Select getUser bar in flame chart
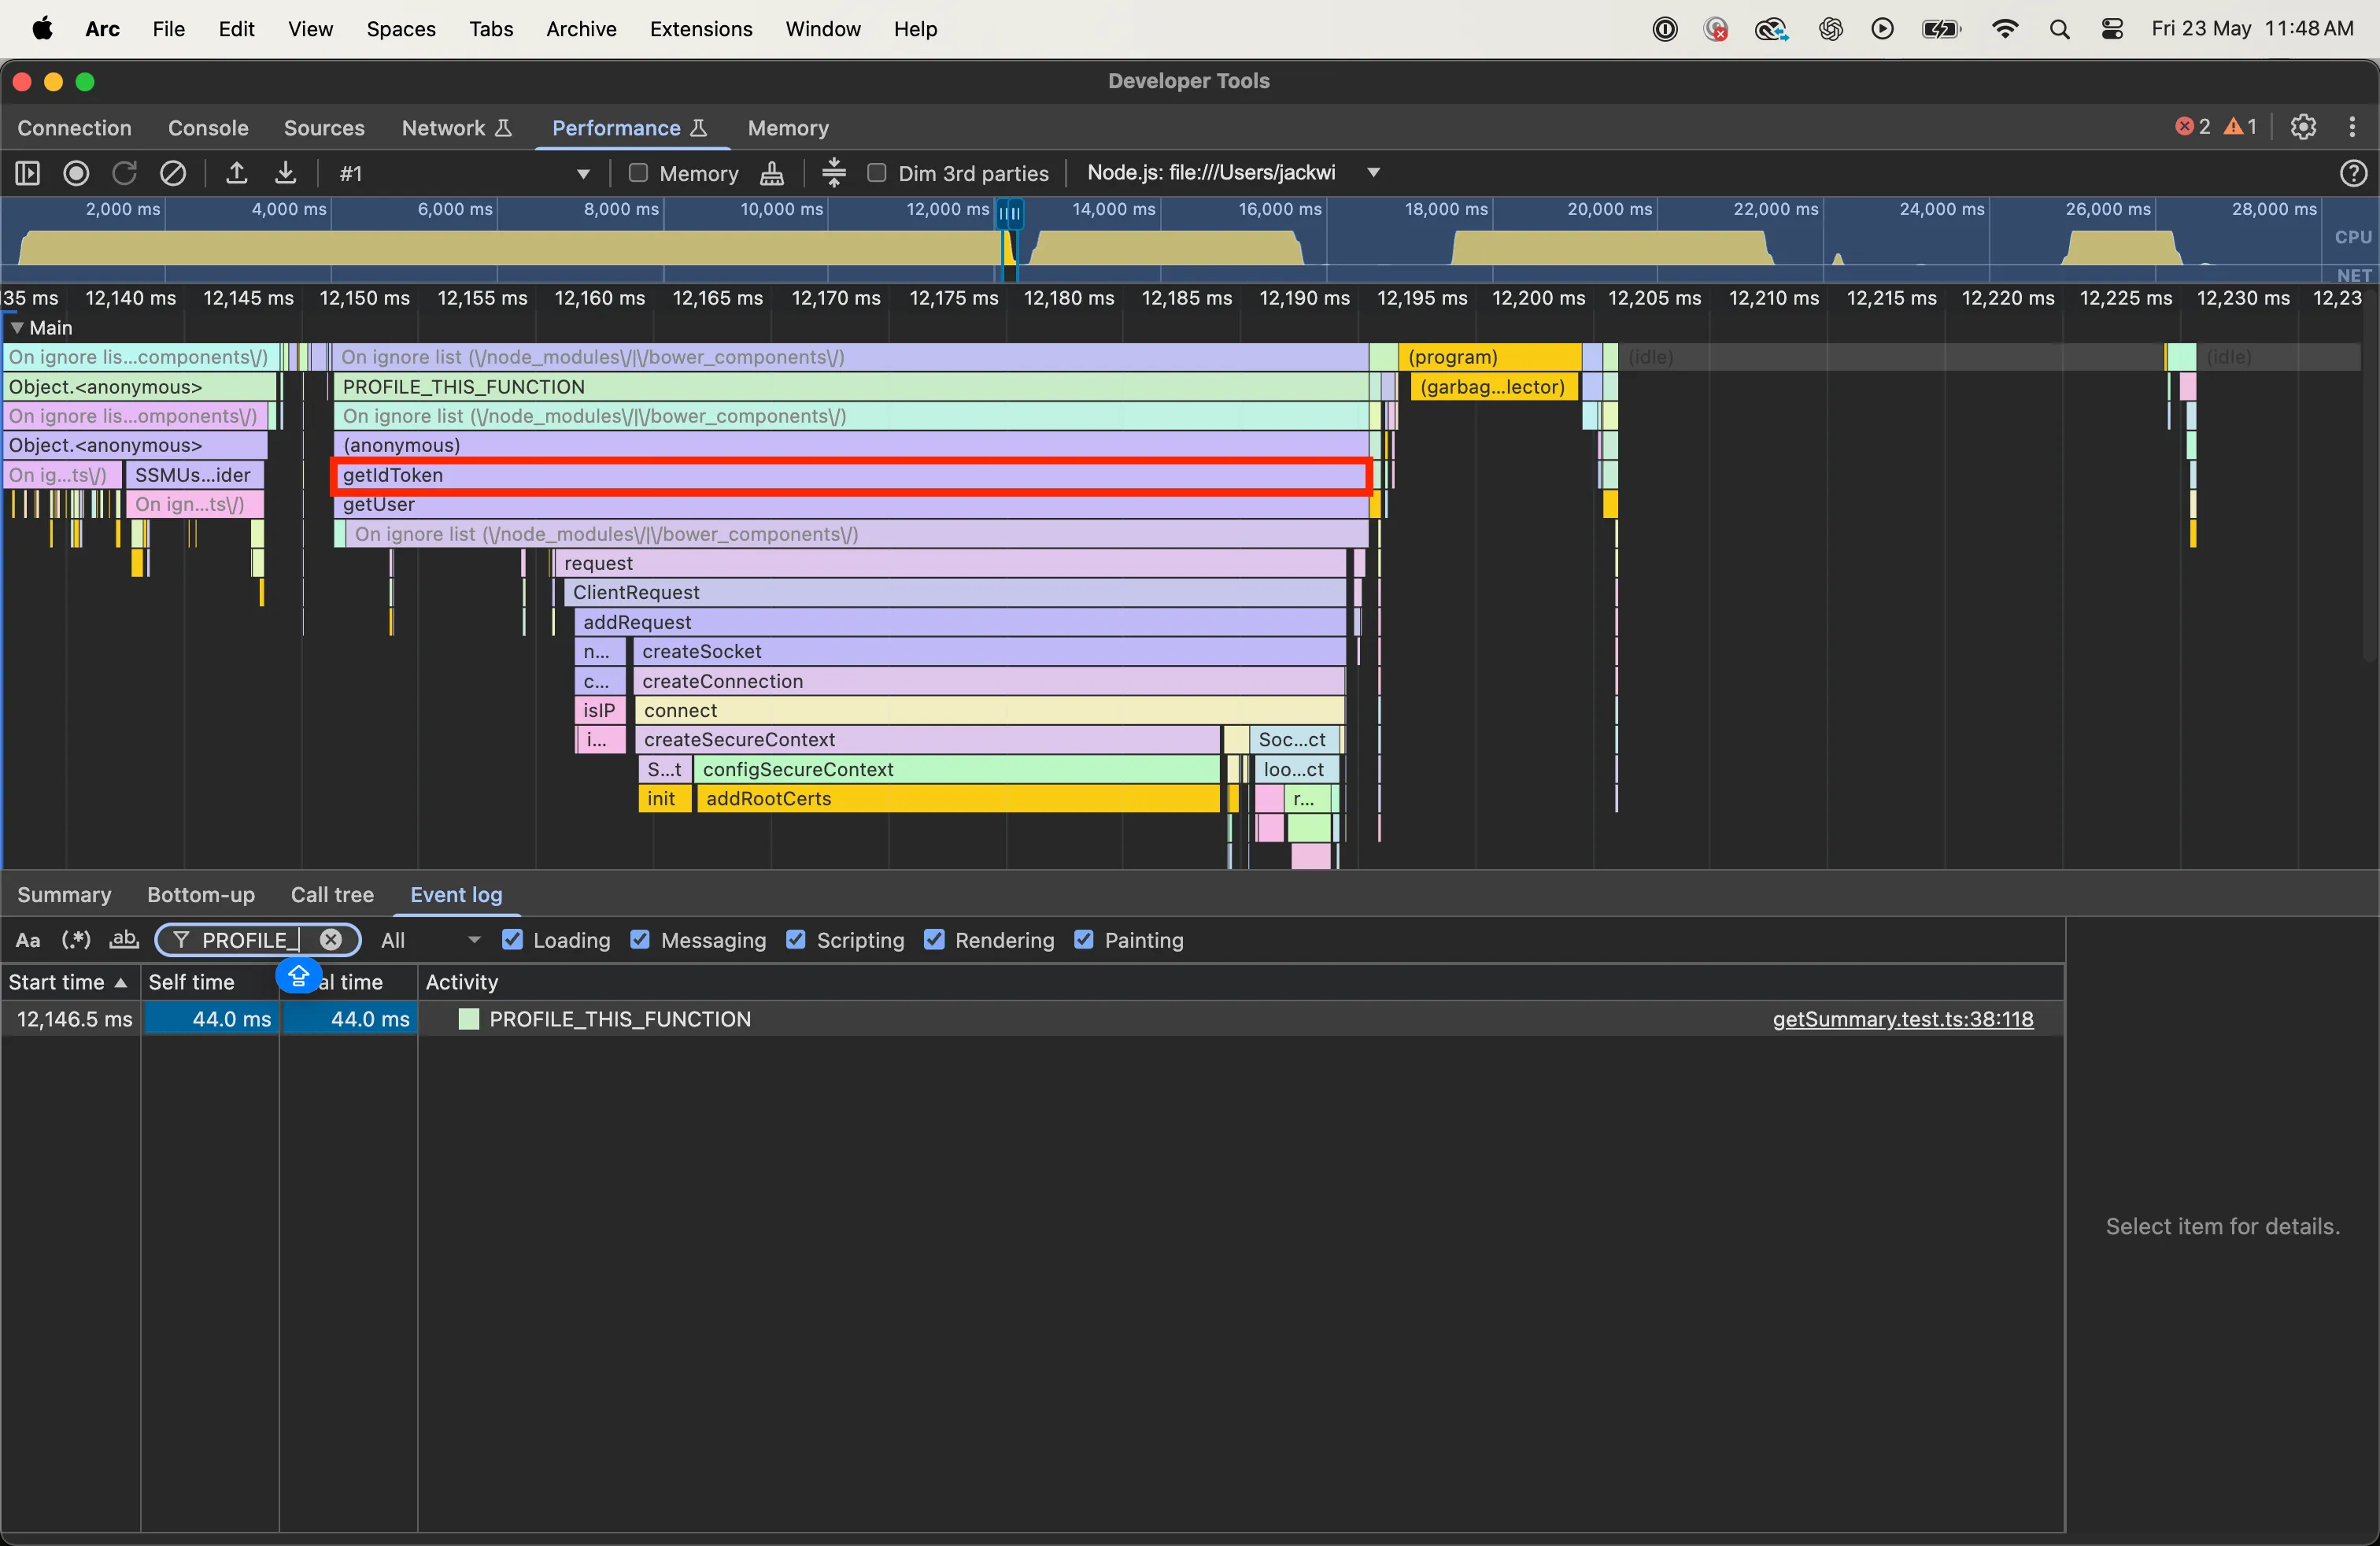The width and height of the screenshot is (2380, 1546). pos(851,505)
